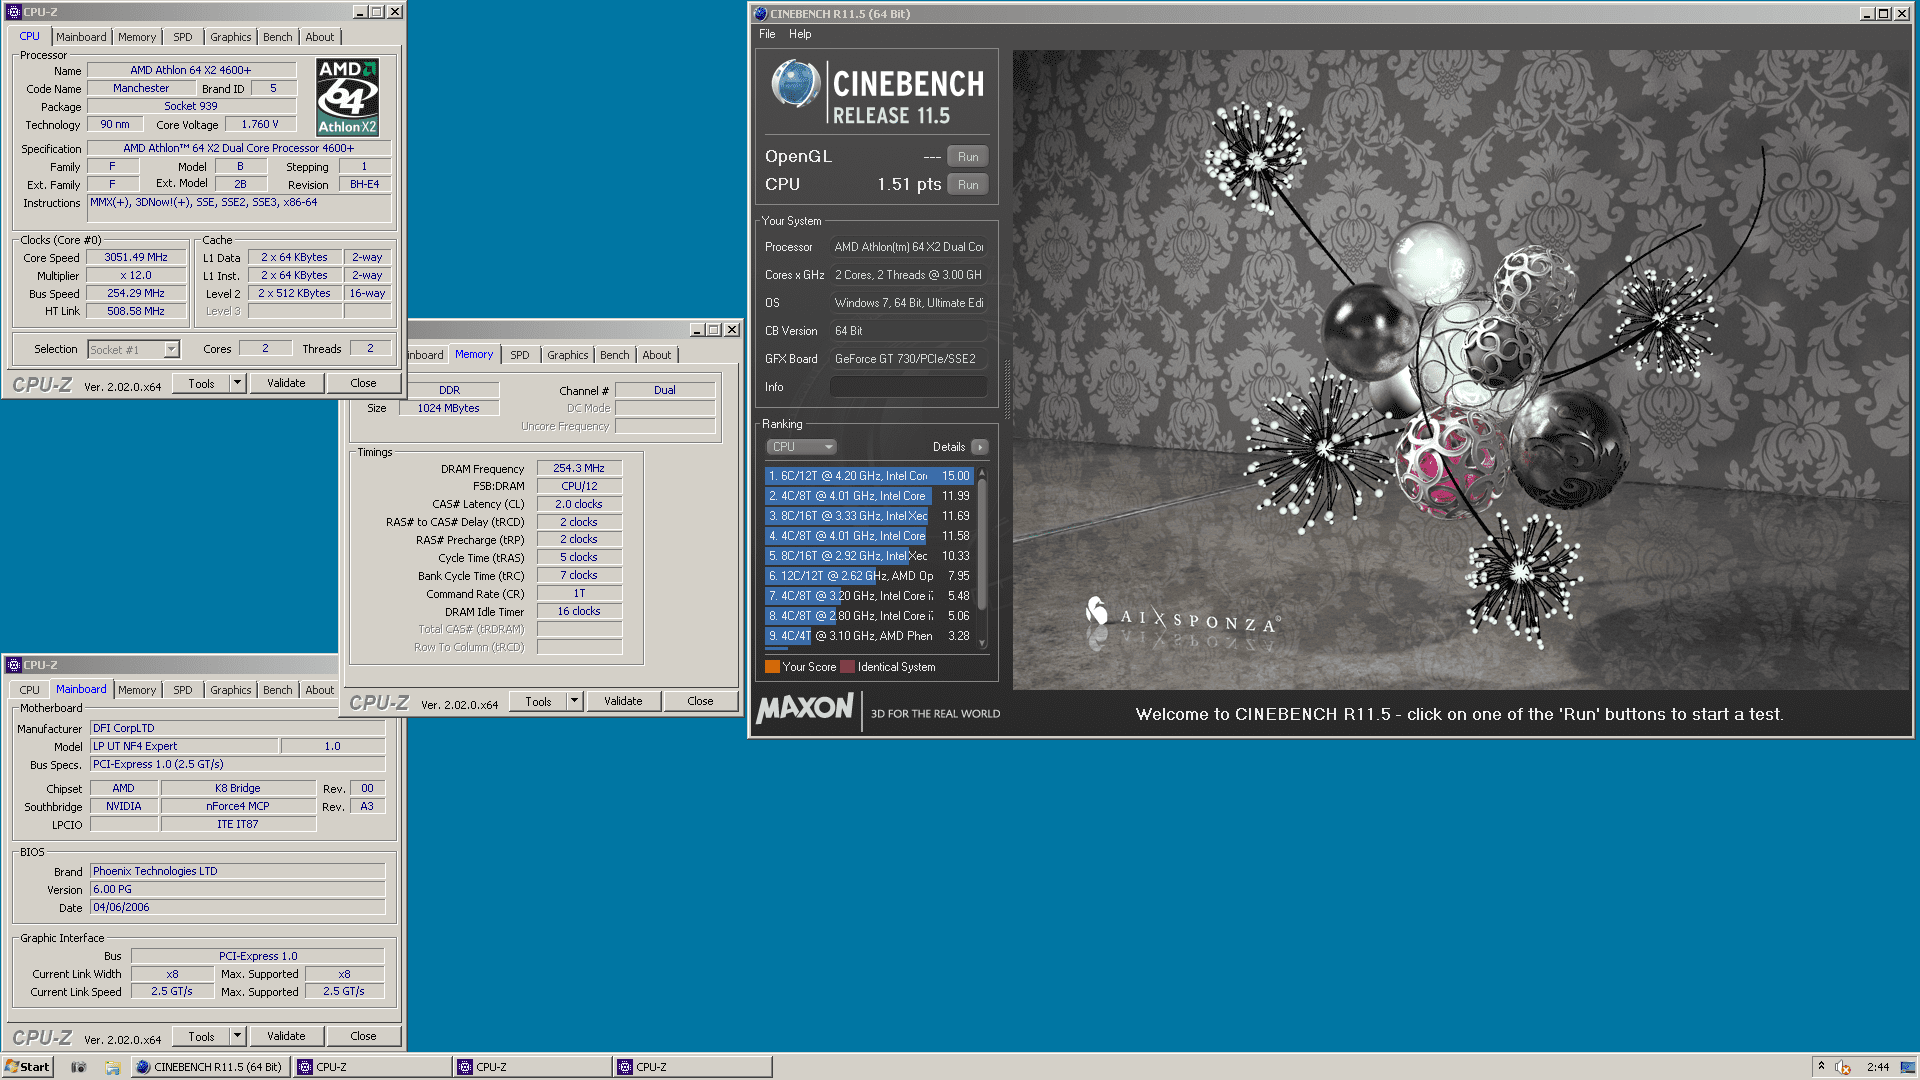
Task: Click the show desktop tray icon
Action: pyautogui.click(x=1907, y=1067)
